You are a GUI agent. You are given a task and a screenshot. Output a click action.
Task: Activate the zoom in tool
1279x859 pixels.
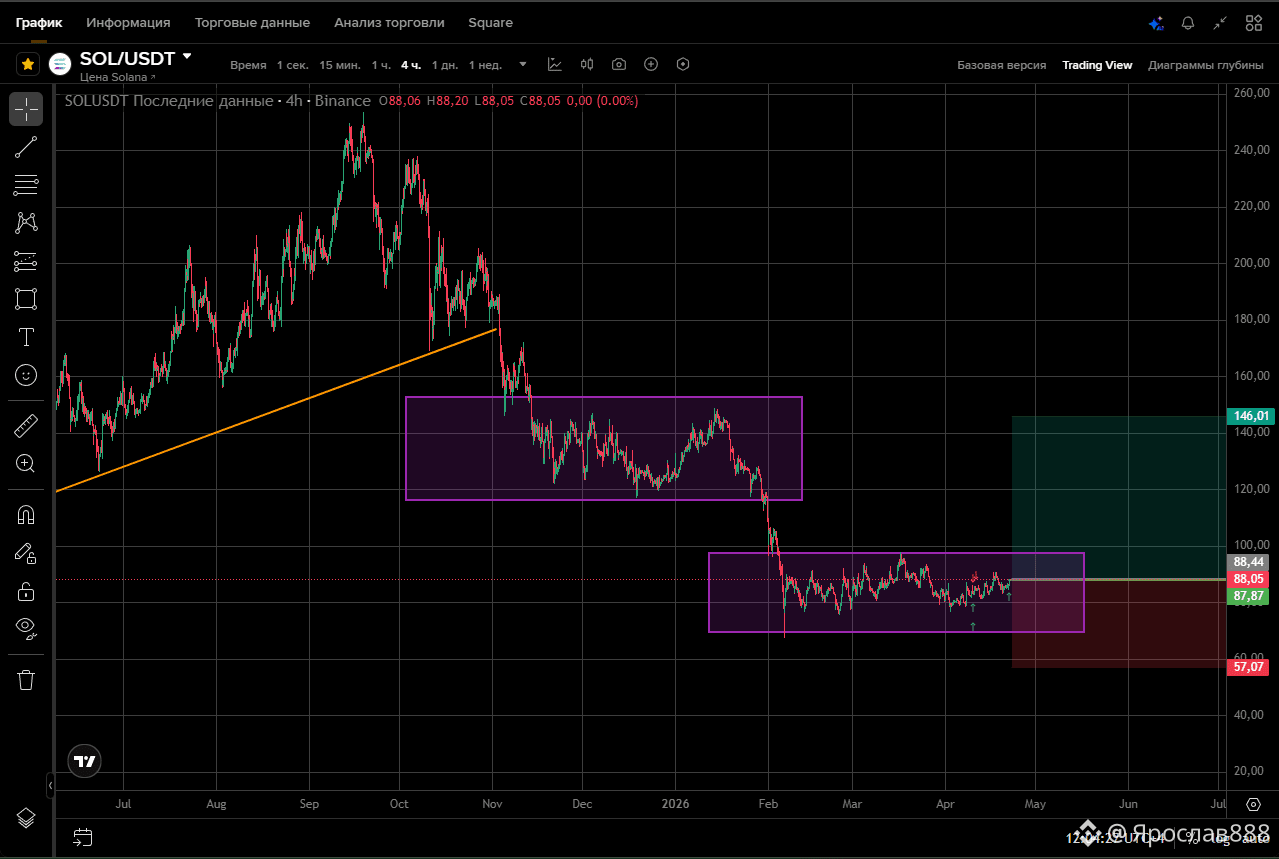tap(26, 463)
